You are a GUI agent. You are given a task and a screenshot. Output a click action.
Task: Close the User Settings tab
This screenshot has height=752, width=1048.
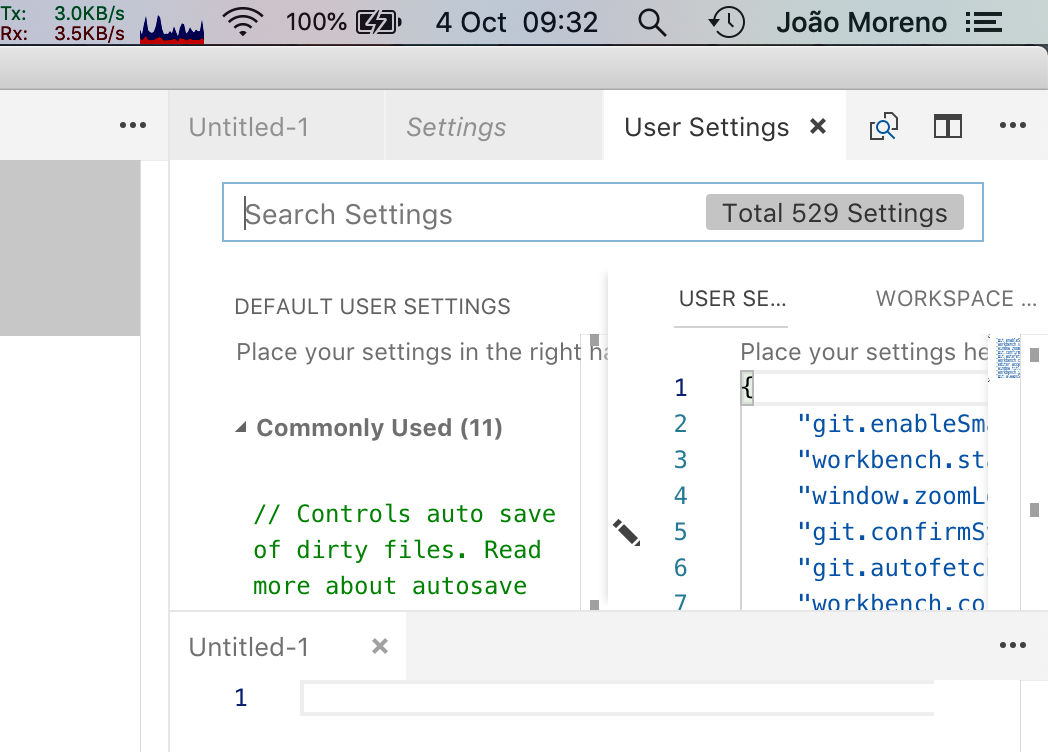click(818, 126)
